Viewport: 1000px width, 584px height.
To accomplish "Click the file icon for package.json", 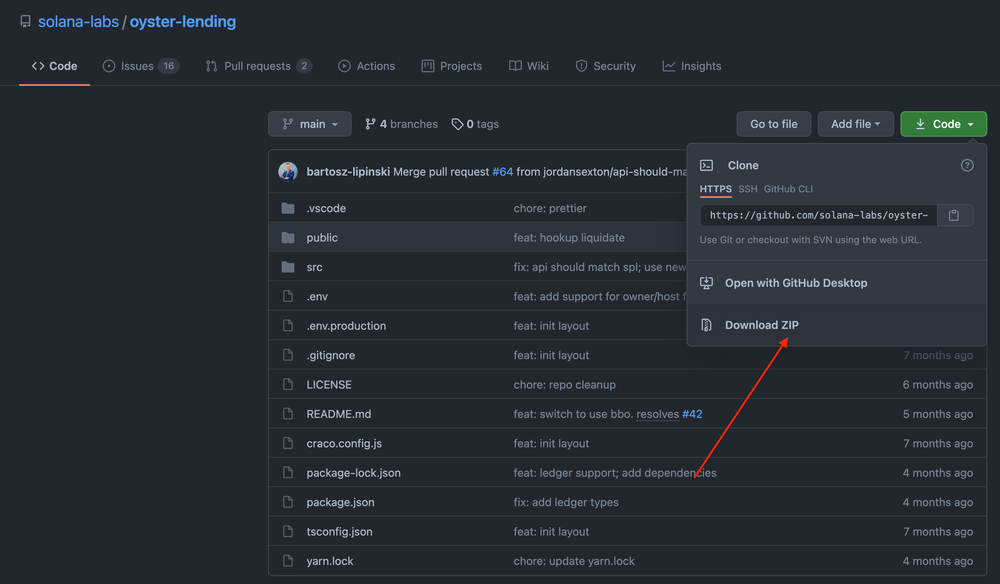I will tap(288, 502).
